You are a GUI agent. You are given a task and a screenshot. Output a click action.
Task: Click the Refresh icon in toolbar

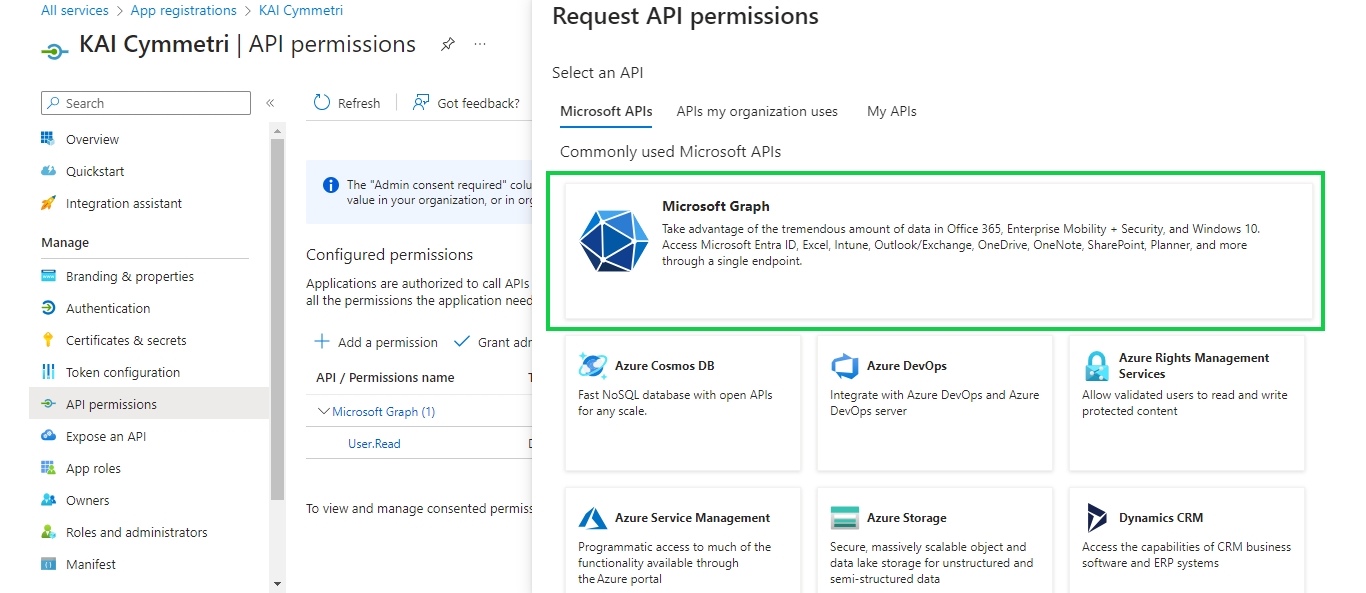click(x=322, y=103)
